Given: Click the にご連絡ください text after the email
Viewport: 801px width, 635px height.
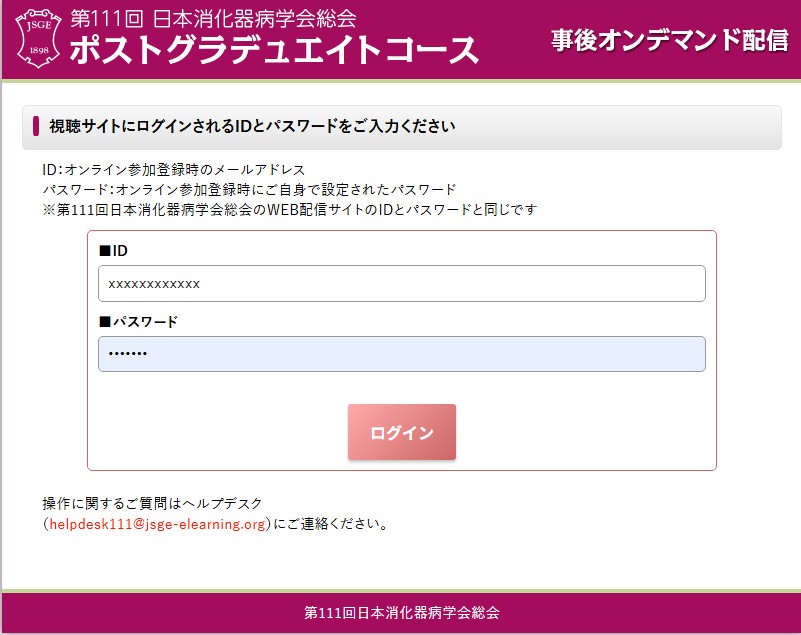Looking at the screenshot, I should tap(331, 524).
